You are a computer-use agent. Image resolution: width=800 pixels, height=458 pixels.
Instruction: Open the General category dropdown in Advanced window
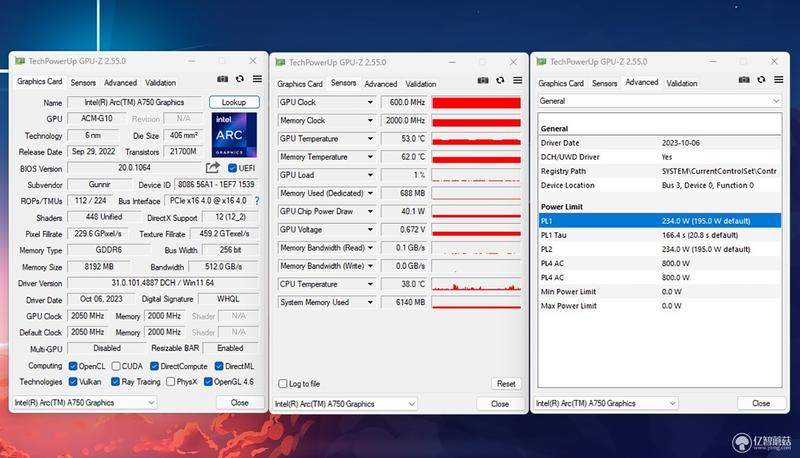659,101
